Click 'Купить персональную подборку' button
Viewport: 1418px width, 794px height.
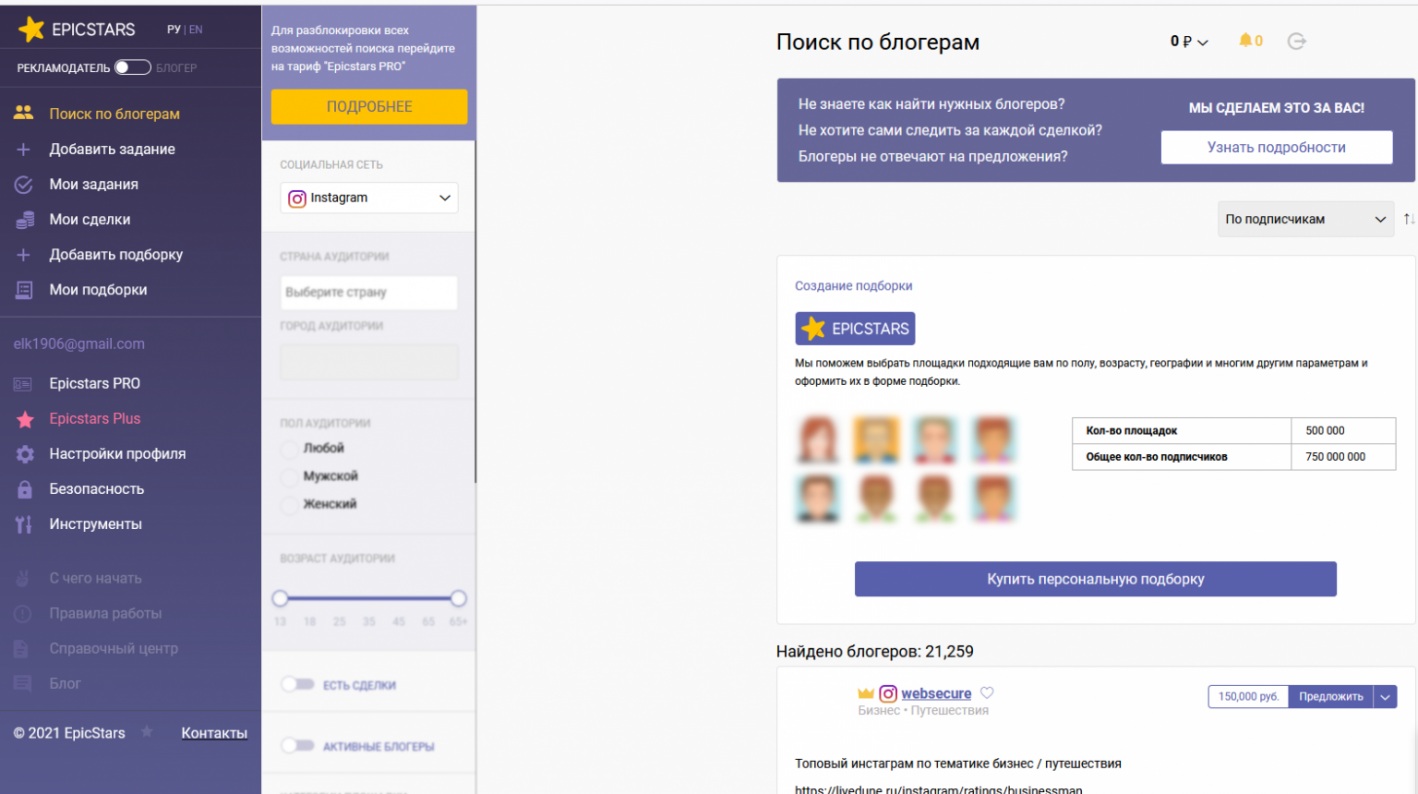1095,579
